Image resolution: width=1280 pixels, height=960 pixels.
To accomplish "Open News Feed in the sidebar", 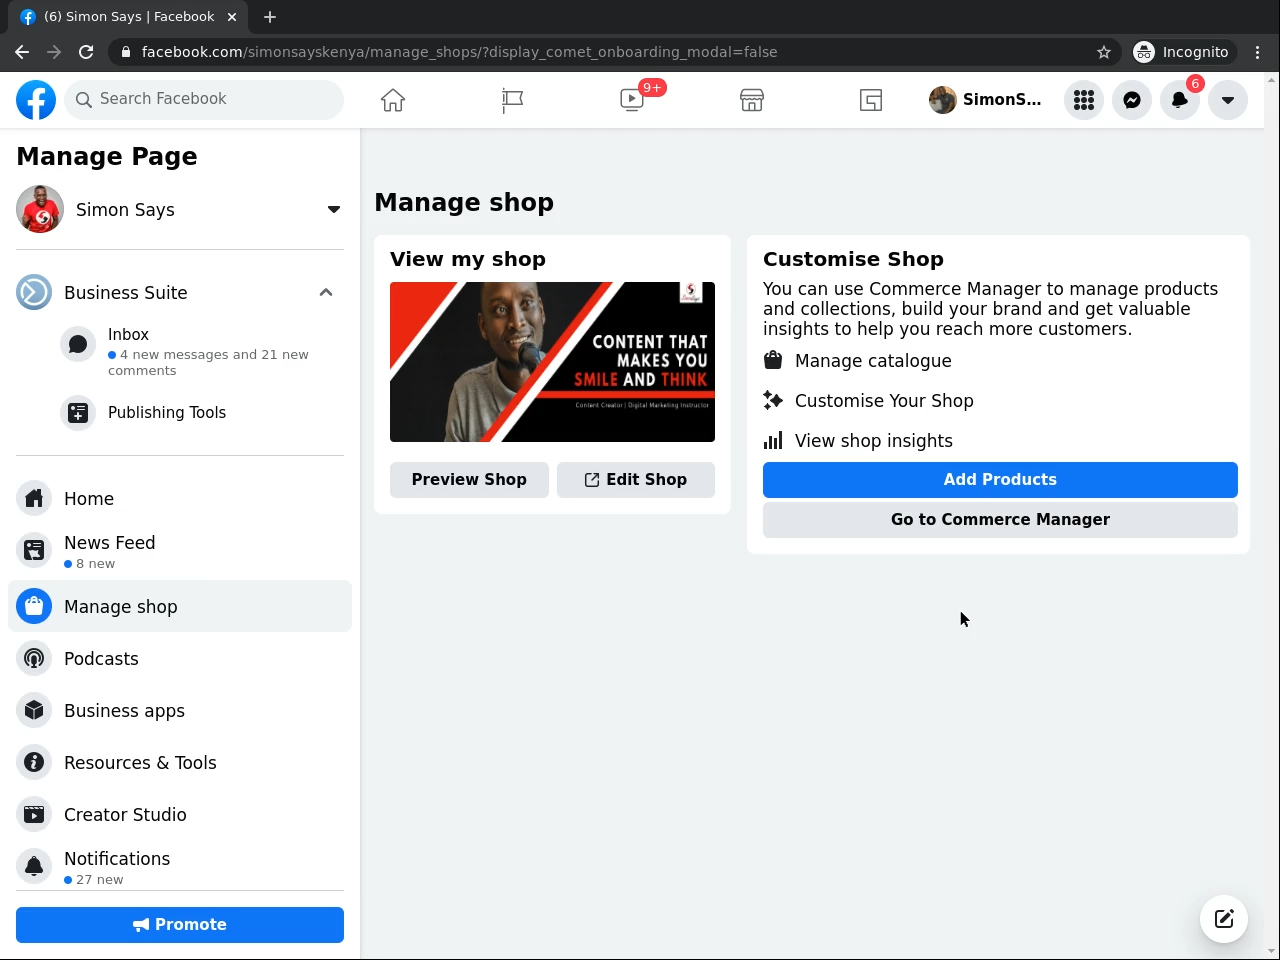I will [180, 551].
